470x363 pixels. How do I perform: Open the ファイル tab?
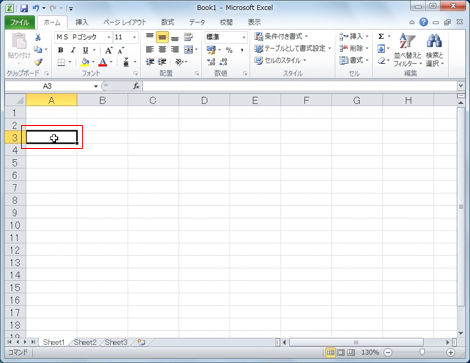19,22
